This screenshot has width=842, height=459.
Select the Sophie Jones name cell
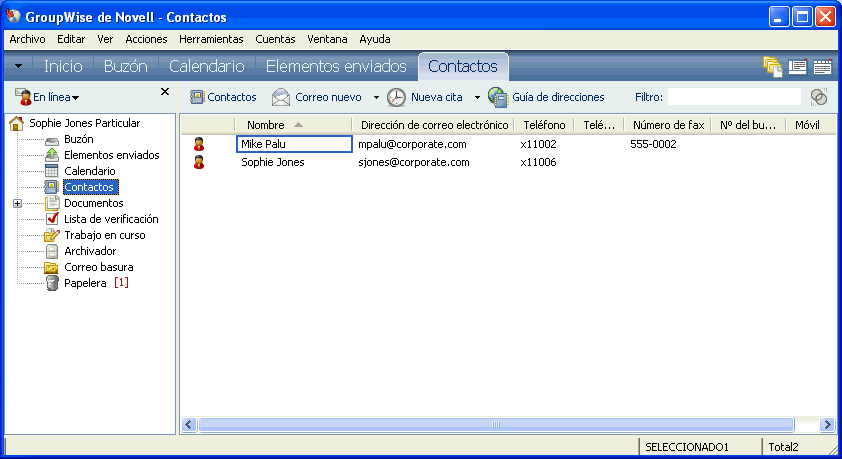click(x=294, y=162)
